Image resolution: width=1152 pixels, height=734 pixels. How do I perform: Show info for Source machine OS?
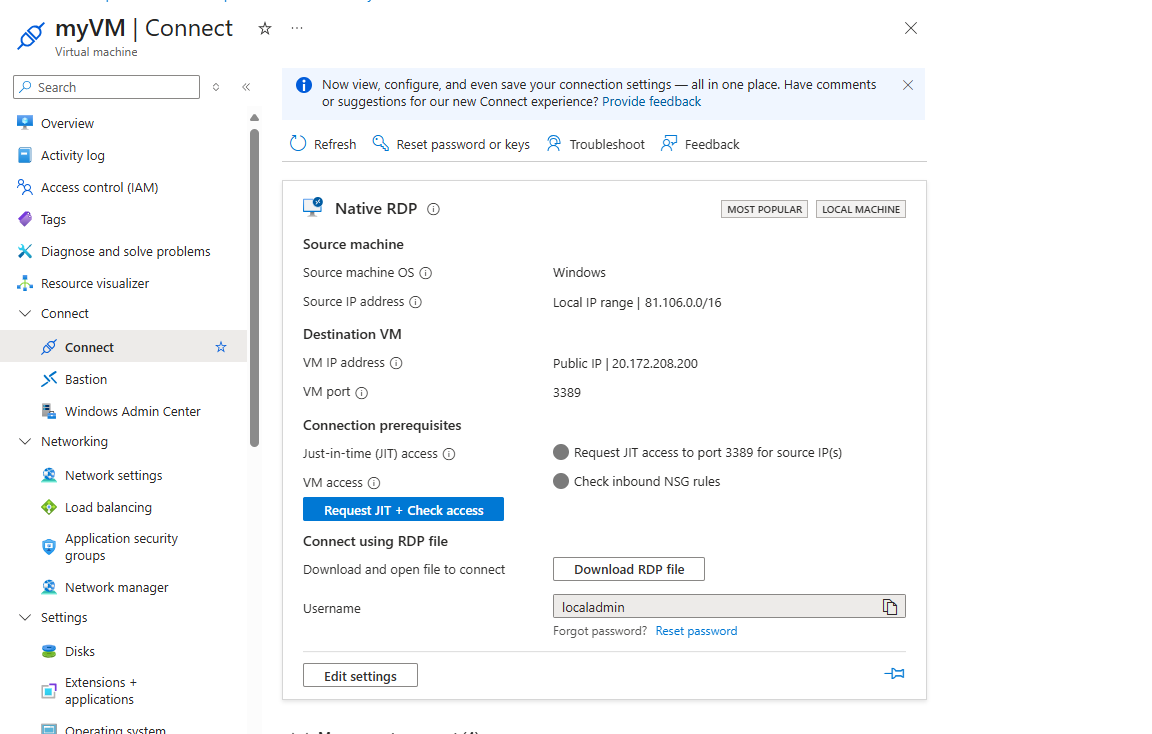[x=425, y=273]
